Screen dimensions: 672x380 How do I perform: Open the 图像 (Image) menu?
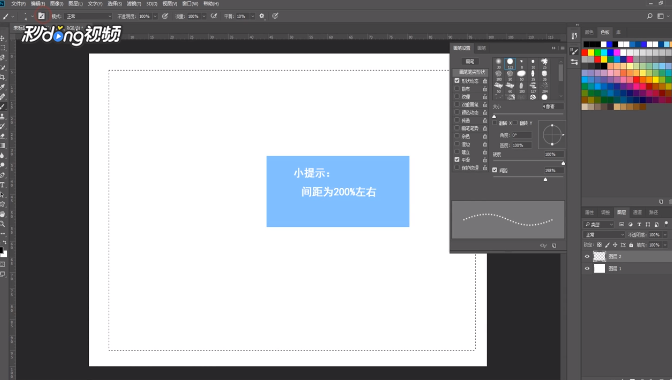(57, 3)
